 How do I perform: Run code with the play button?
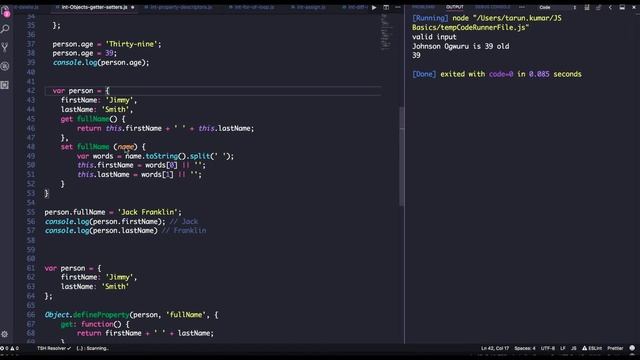[x=374, y=7]
